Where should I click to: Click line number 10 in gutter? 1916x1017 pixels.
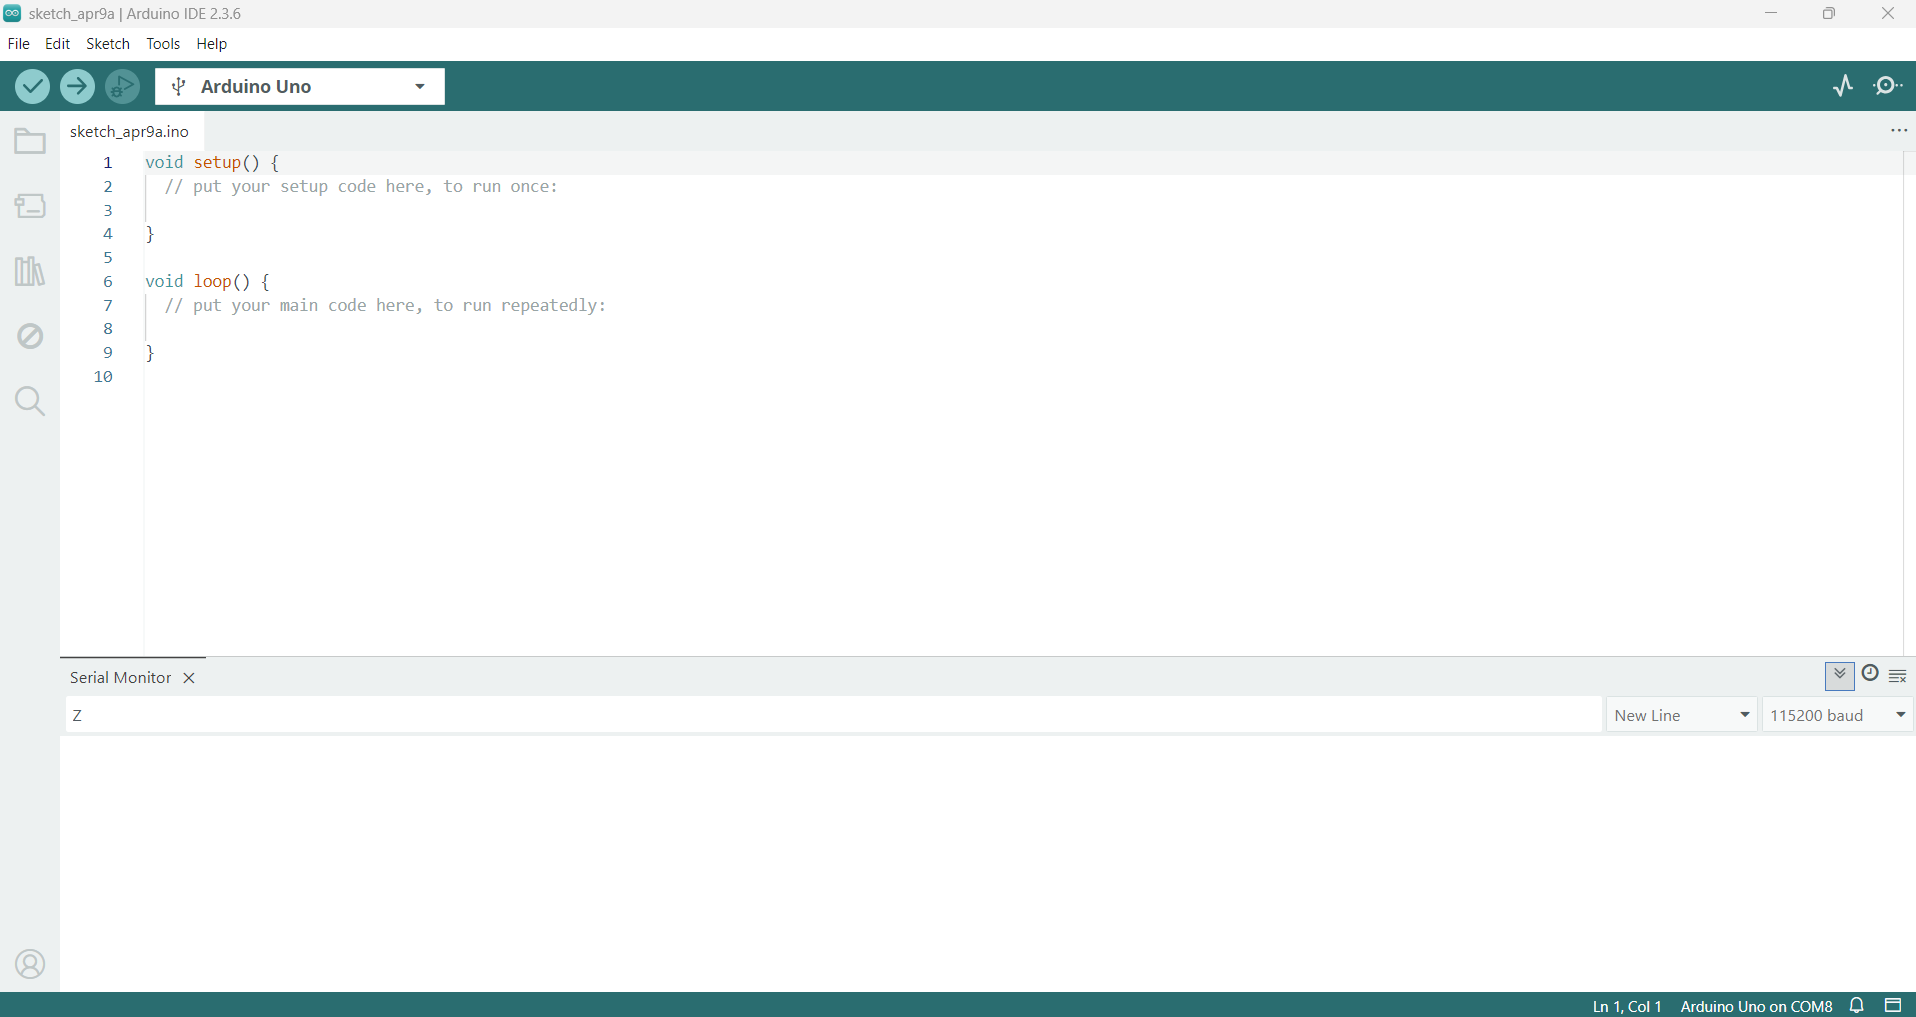tap(103, 376)
